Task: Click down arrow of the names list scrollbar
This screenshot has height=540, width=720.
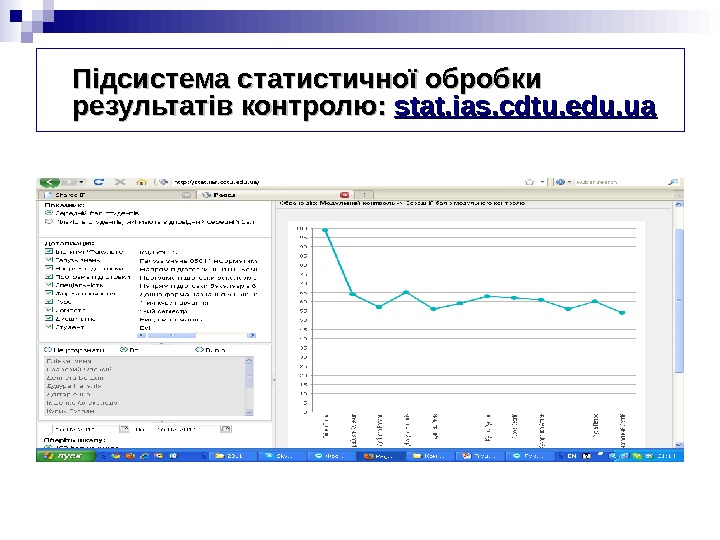Action: 249,412
